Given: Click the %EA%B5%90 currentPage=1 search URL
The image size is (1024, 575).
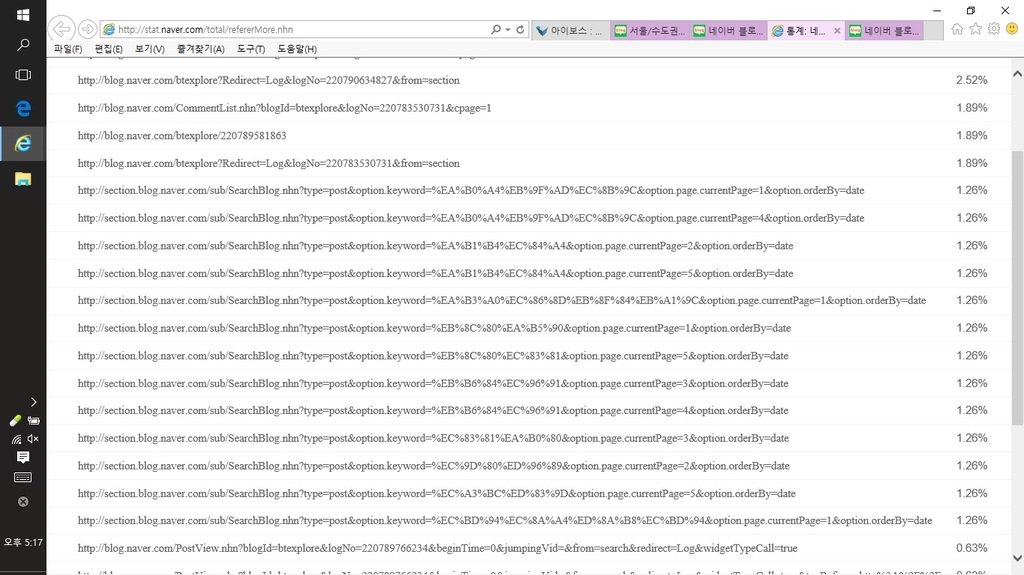Looking at the screenshot, I should [434, 328].
